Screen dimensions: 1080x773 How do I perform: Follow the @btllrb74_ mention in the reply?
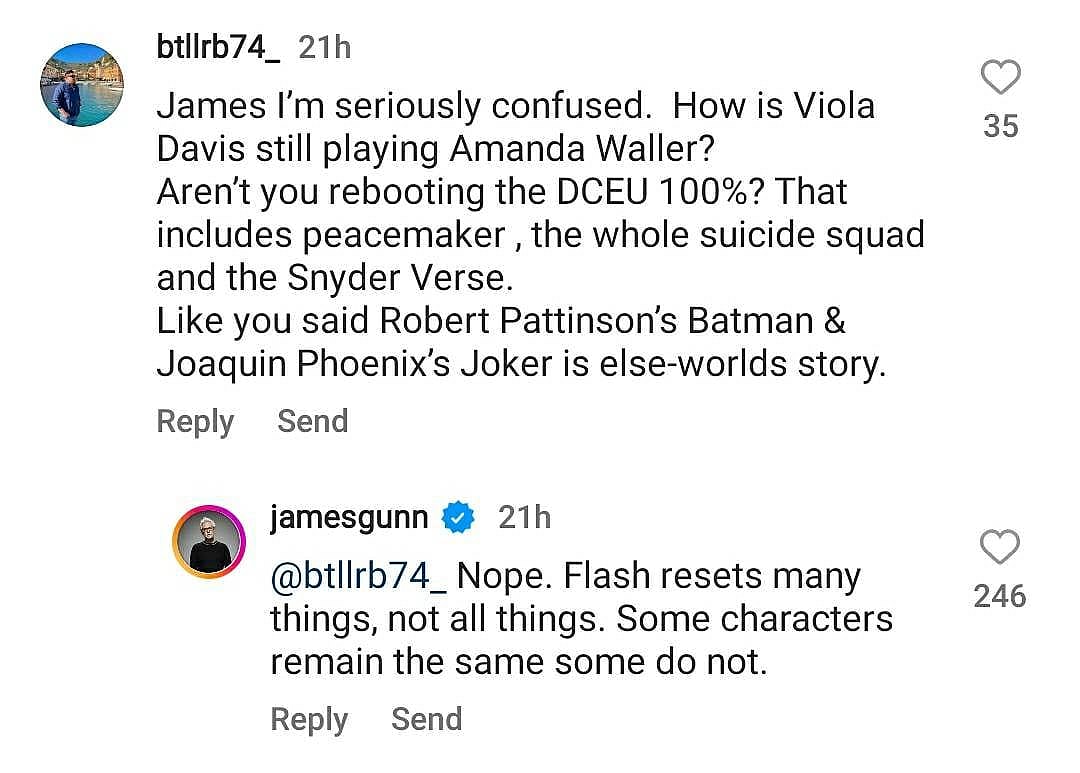(357, 577)
